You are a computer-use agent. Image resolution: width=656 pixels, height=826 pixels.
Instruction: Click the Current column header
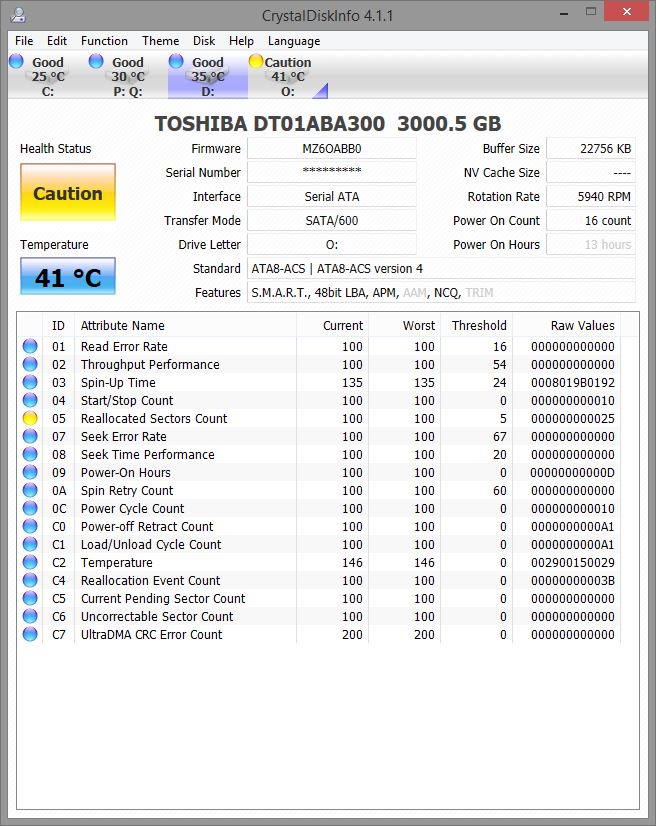click(332, 326)
